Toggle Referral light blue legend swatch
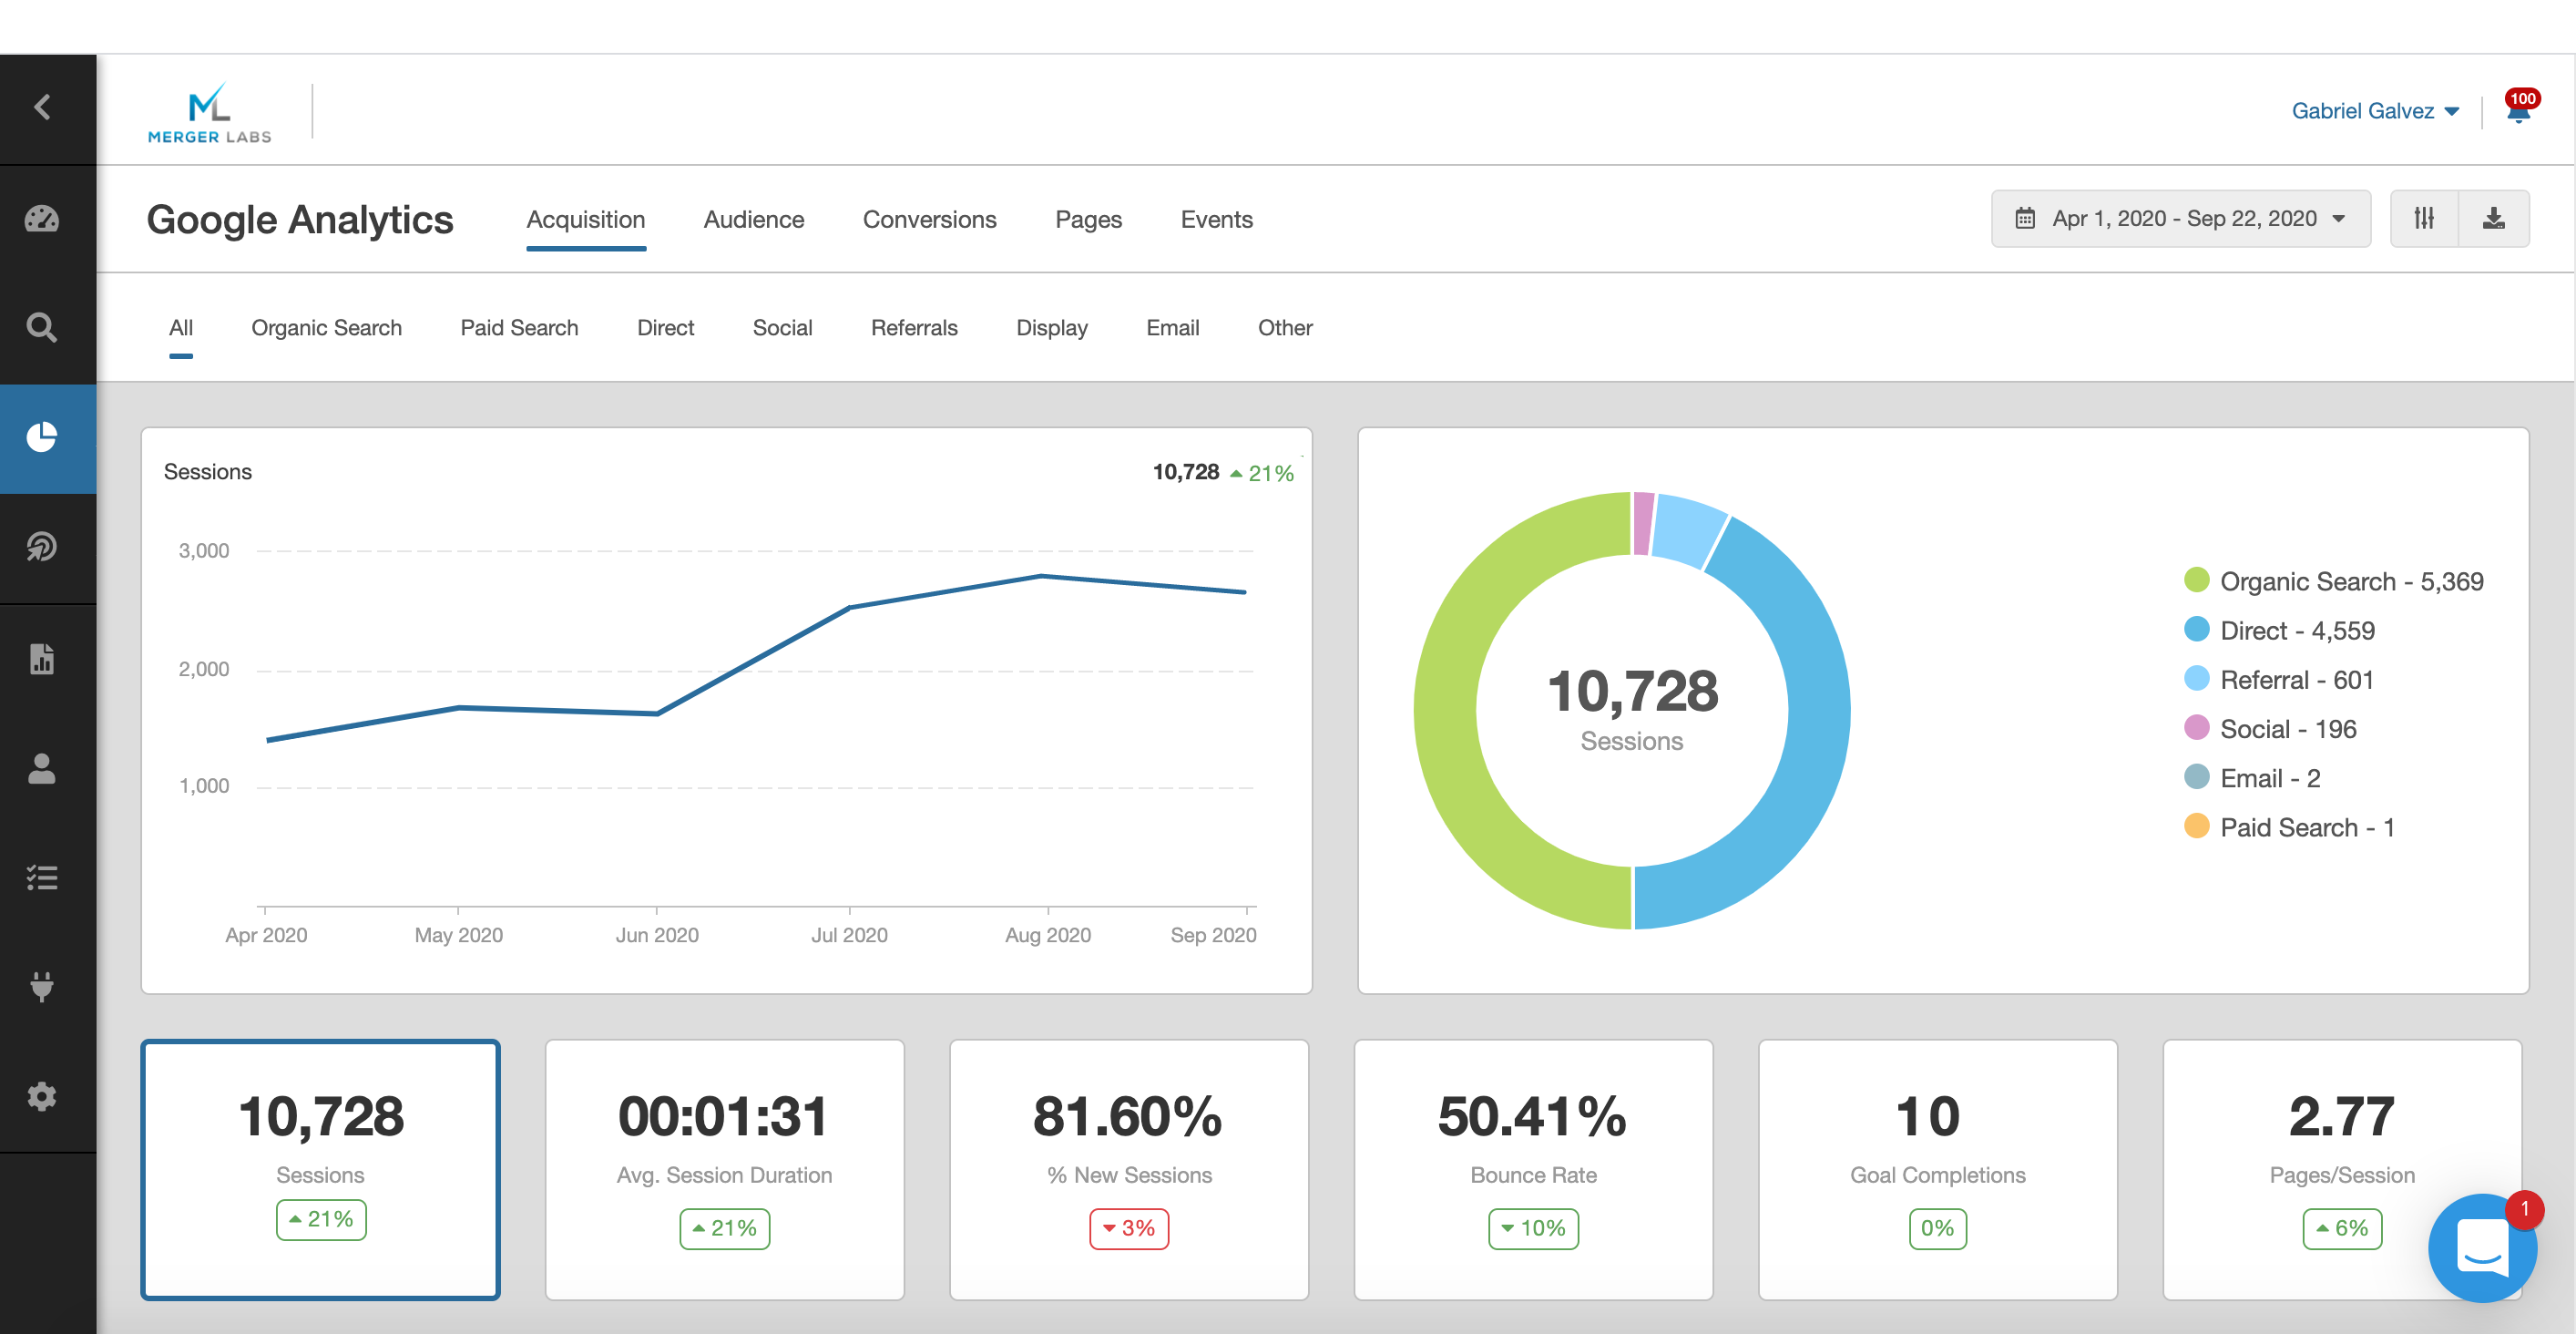This screenshot has width=2576, height=1334. (2197, 678)
